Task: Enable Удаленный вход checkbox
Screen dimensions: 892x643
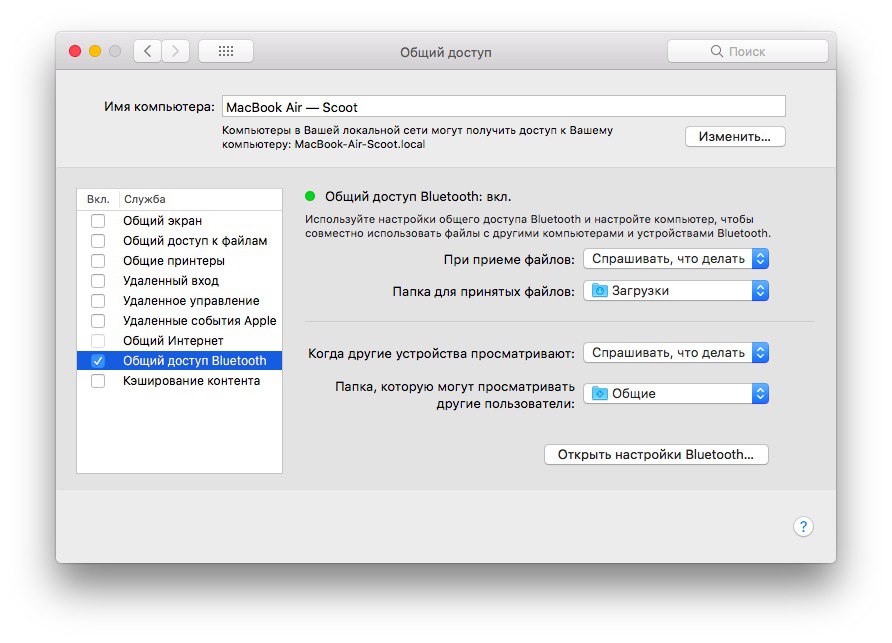Action: (x=98, y=281)
